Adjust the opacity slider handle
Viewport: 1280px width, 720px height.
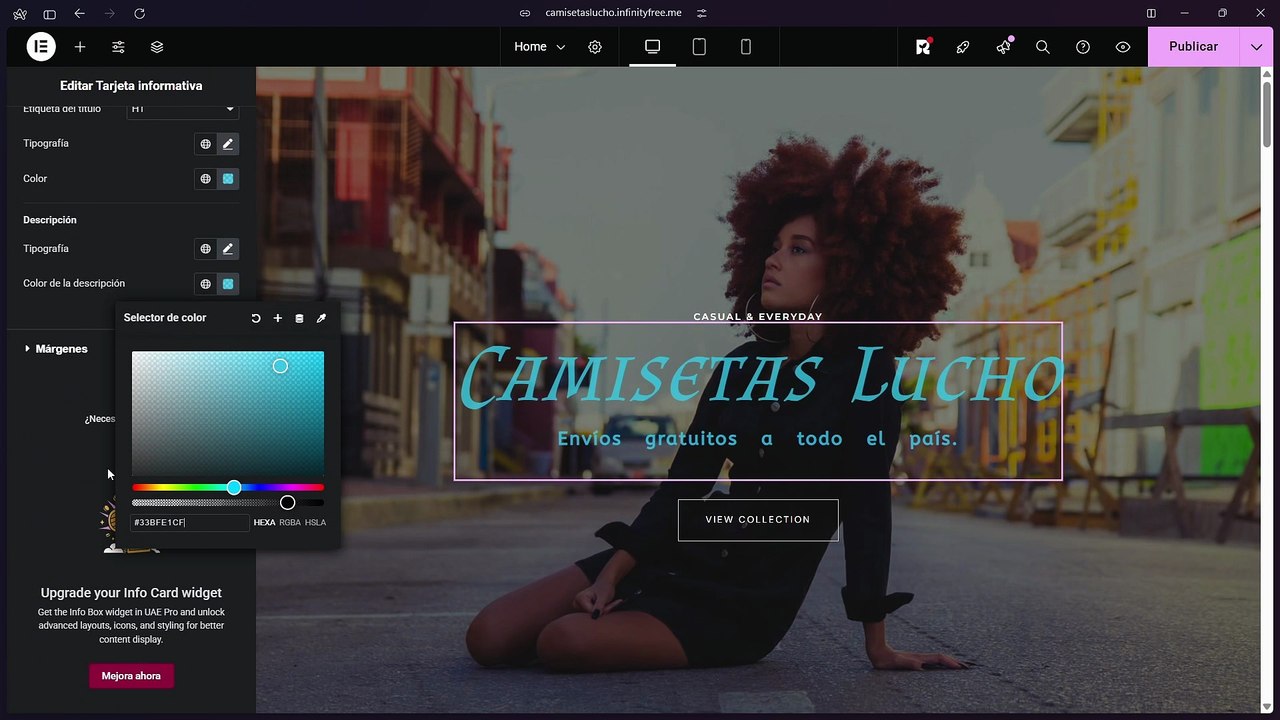tap(288, 502)
